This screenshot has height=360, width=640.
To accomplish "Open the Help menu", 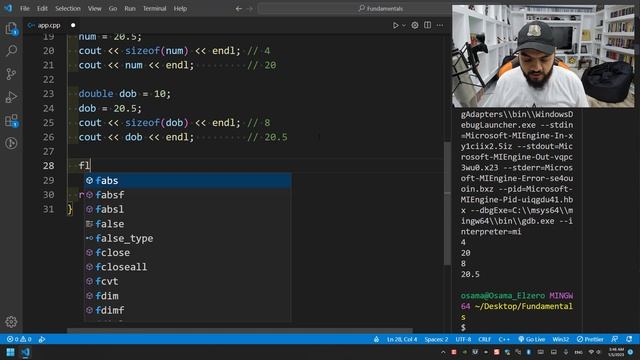I will click(180, 9).
